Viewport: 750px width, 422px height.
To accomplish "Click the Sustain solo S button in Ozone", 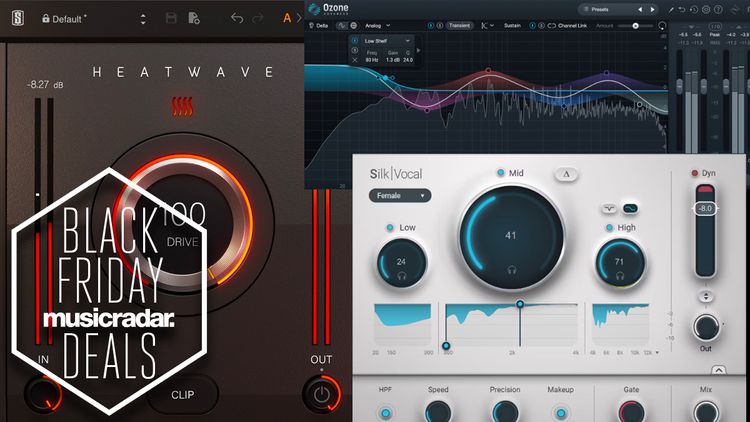I will point(541,25).
